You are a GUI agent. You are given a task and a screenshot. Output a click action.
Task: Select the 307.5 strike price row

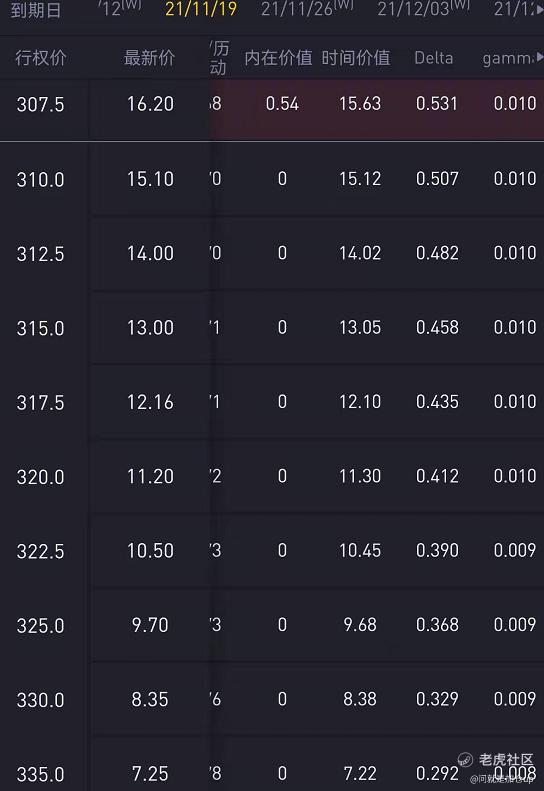(272, 104)
